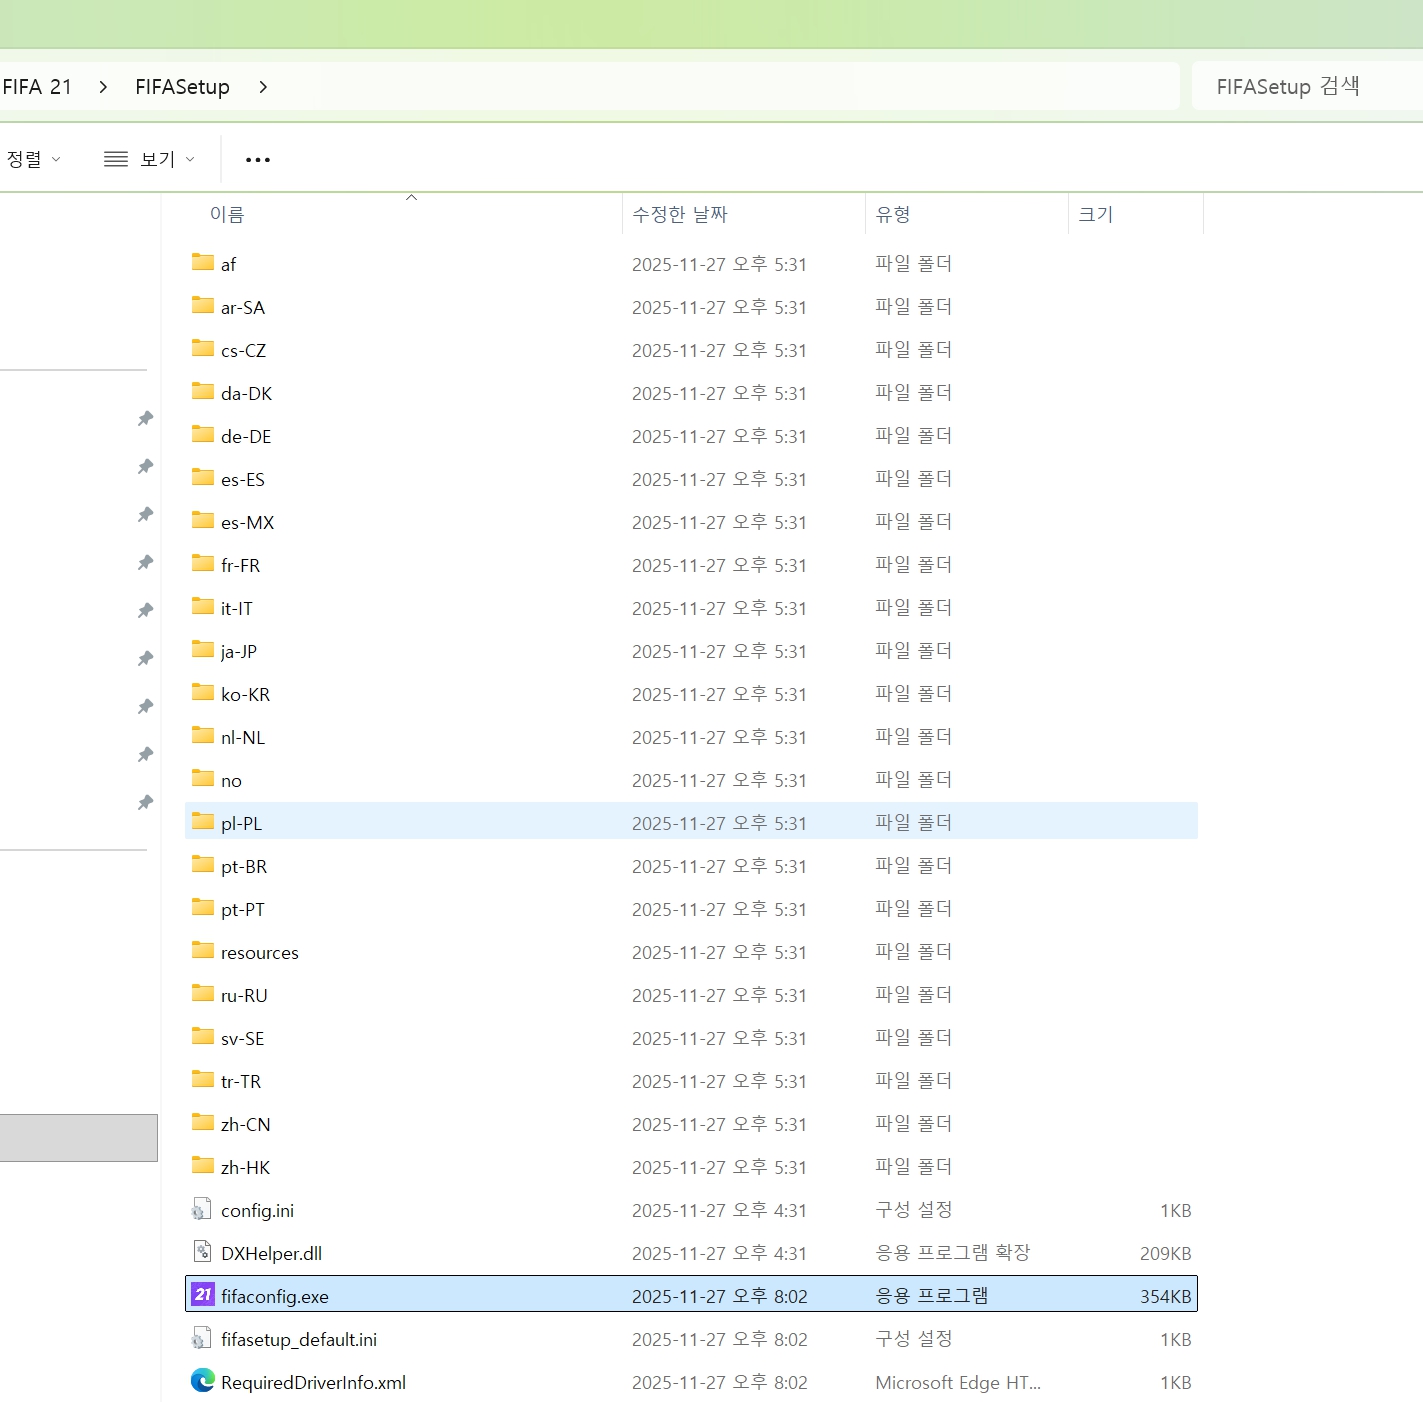Select the file name fifasetup_default.ini
The height and width of the screenshot is (1402, 1423).
click(299, 1339)
